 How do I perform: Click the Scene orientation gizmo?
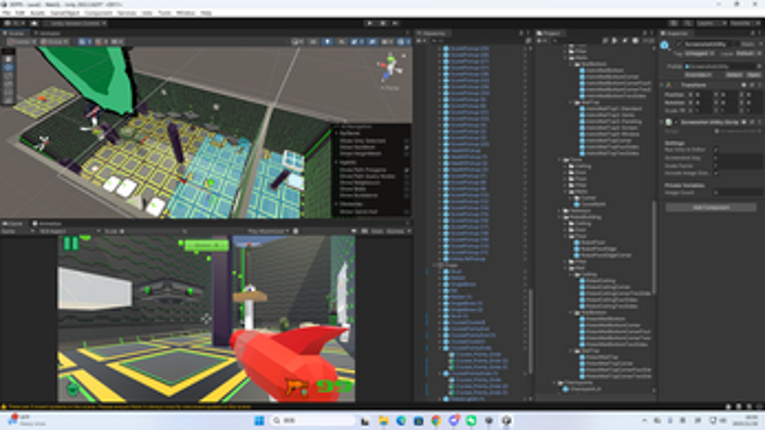[391, 67]
